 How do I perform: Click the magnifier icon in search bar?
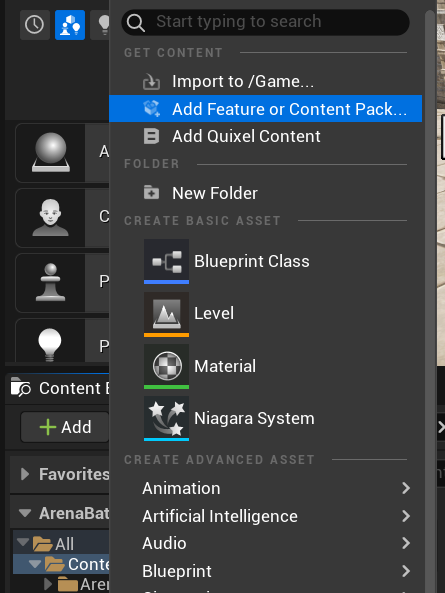tap(135, 23)
